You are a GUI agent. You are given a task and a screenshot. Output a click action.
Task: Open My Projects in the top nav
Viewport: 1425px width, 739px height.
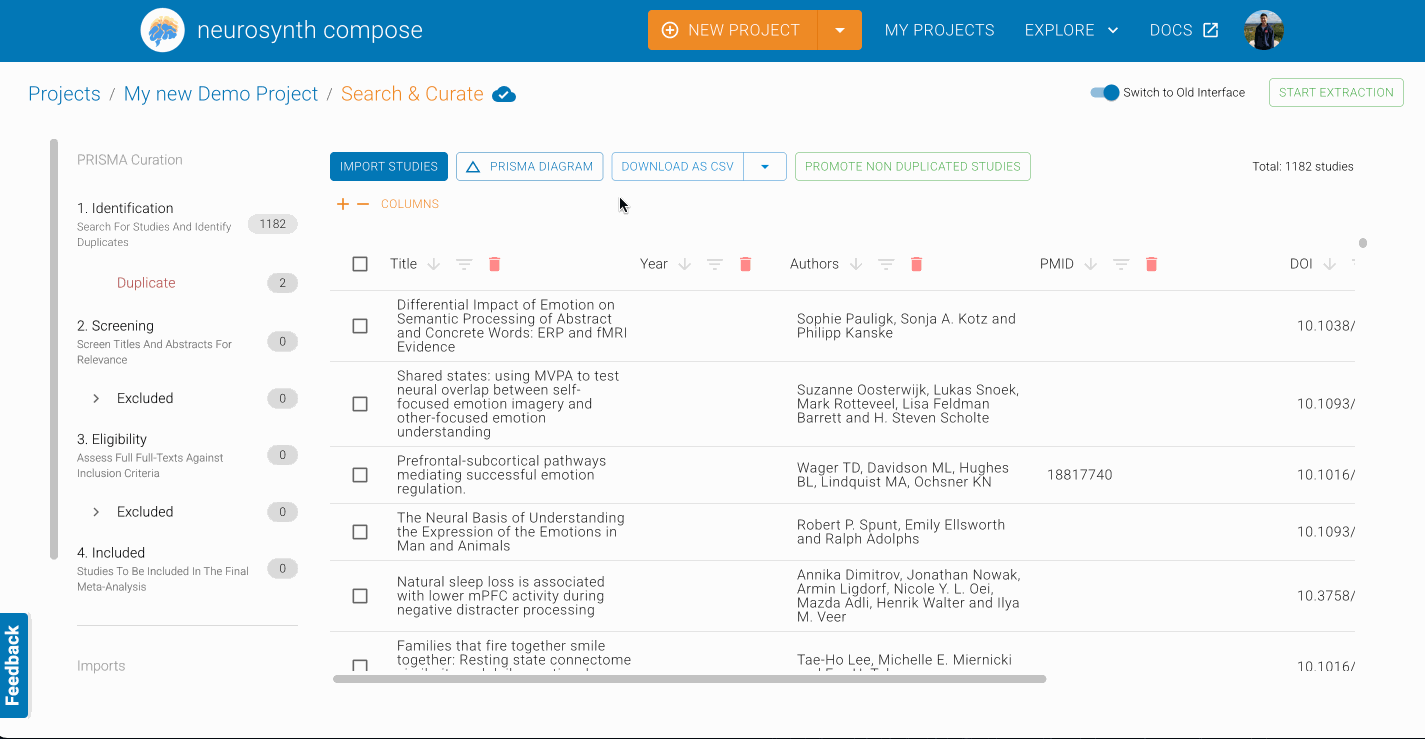click(939, 30)
